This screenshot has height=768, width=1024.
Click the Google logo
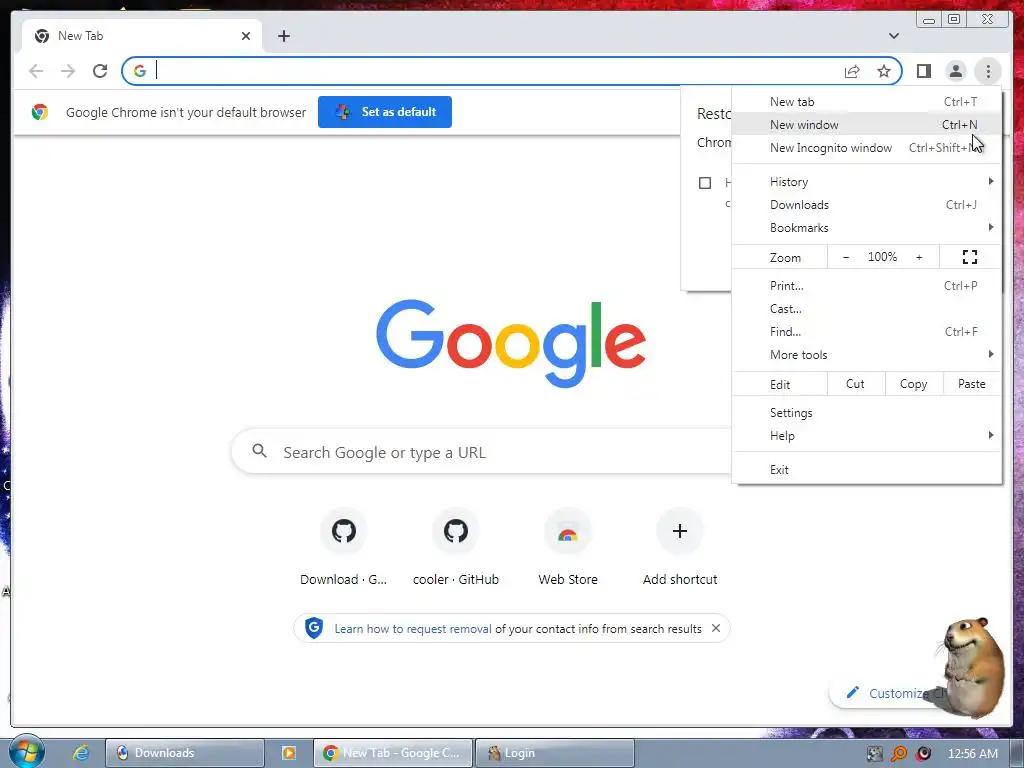[511, 343]
